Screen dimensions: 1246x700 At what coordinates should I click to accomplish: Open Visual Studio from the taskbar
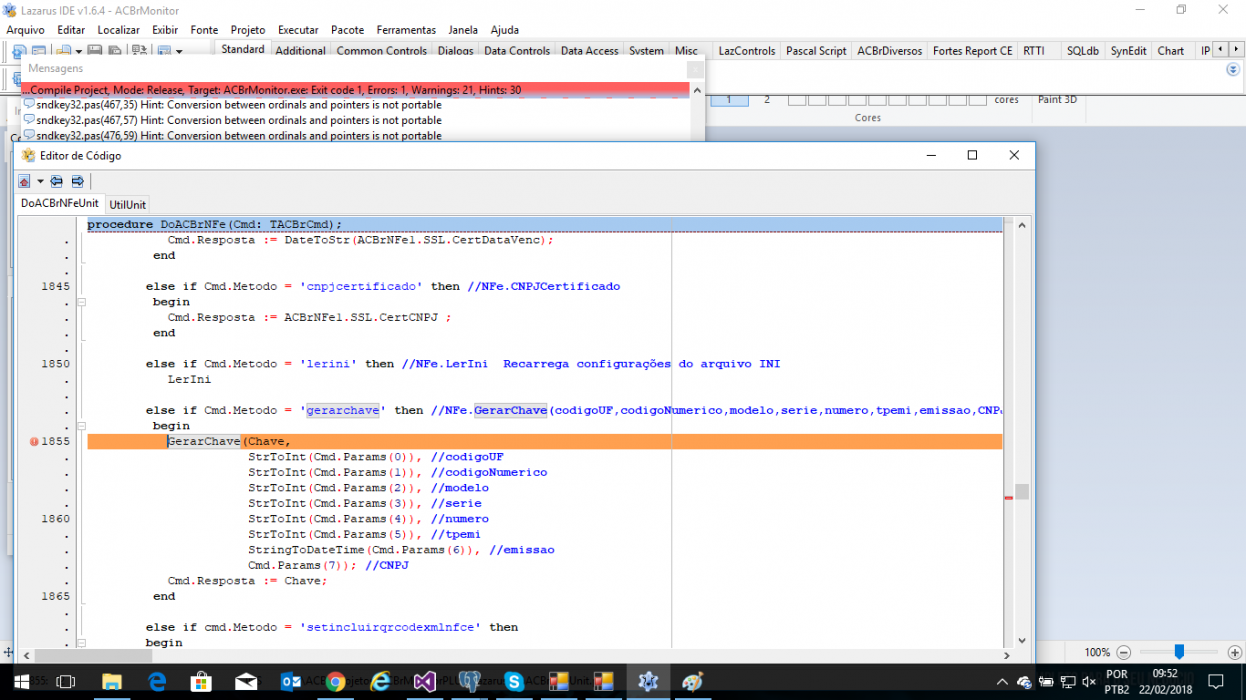[424, 682]
